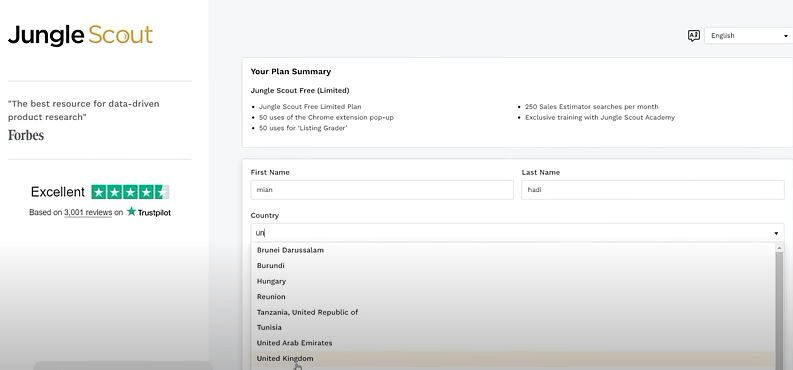Toggle the Country dropdown arrow
The height and width of the screenshot is (370, 793).
[776, 234]
